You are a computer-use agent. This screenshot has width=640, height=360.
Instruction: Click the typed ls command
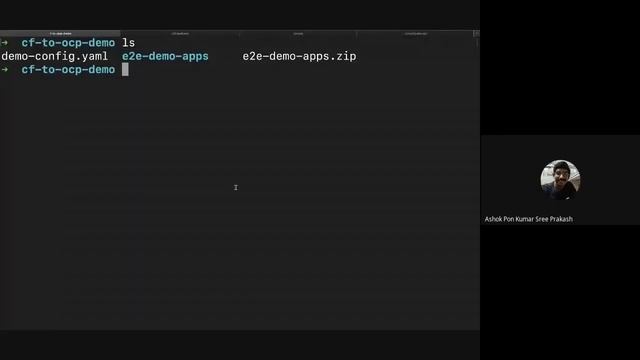pyautogui.click(x=129, y=43)
